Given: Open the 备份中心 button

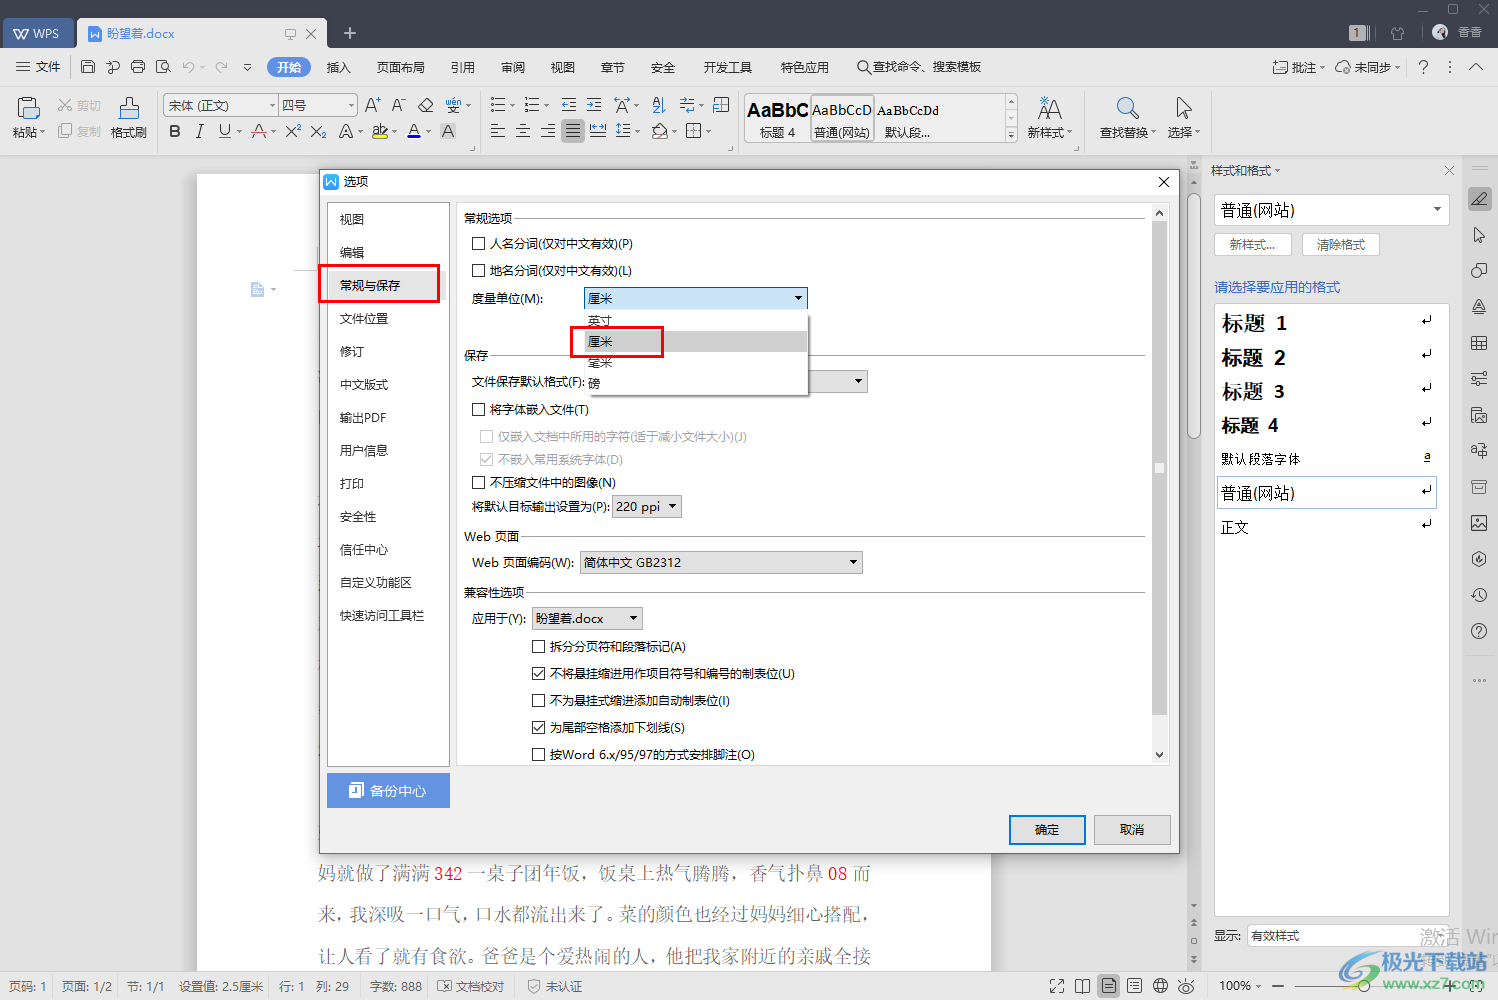Looking at the screenshot, I should coord(388,791).
